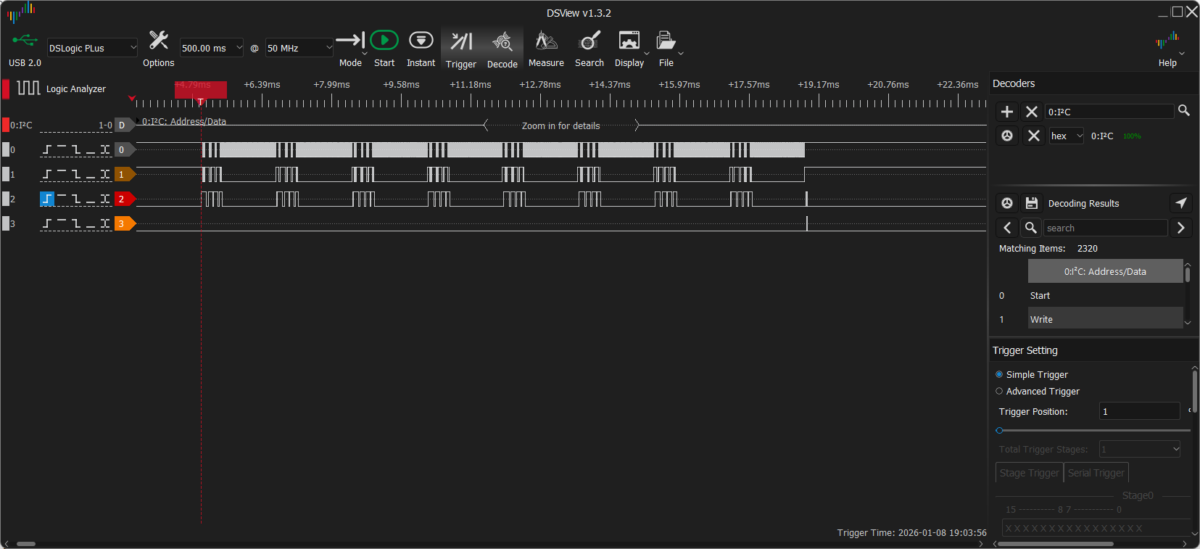Open the 50 MHz sample rate dropdown
1200x549 pixels.
(299, 48)
